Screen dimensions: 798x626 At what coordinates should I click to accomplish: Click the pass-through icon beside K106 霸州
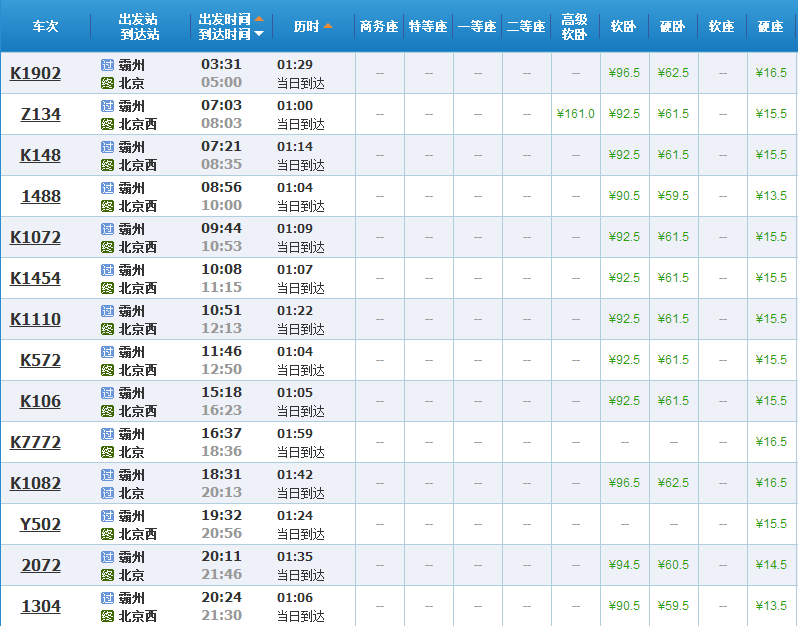(107, 393)
